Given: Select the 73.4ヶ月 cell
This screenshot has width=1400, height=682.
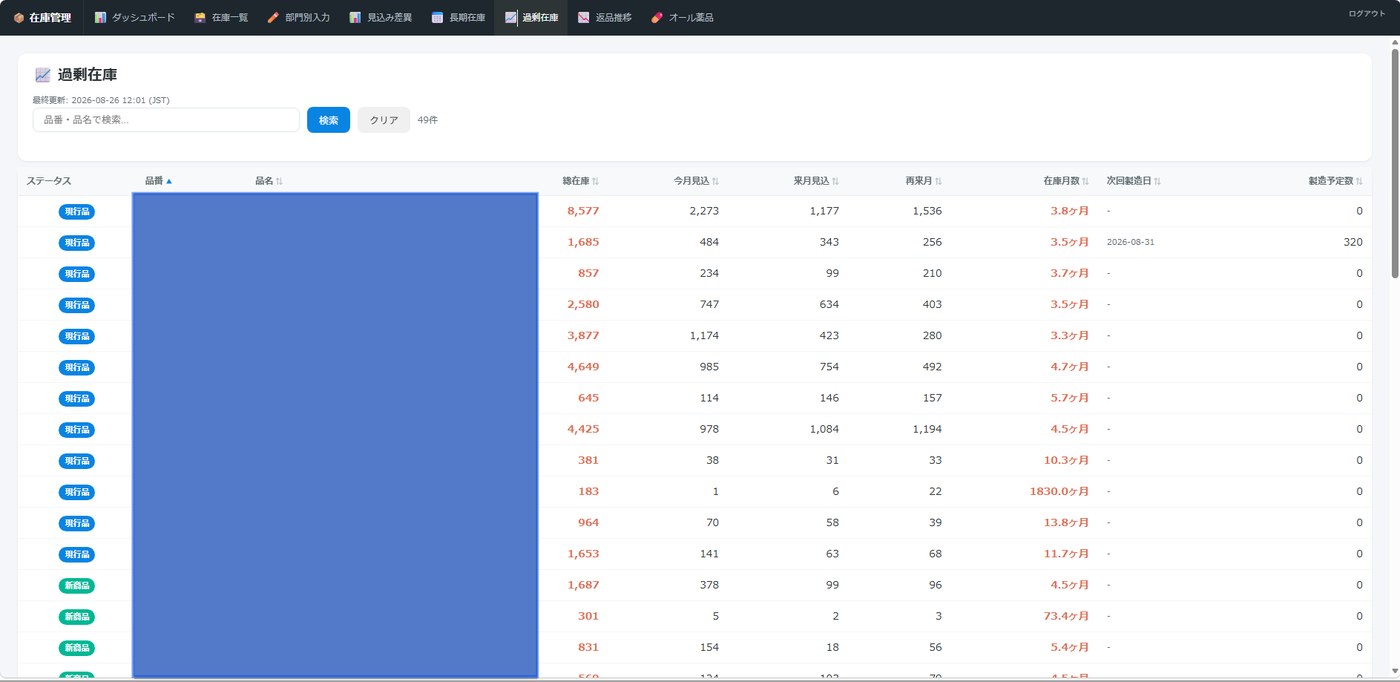Looking at the screenshot, I should tap(1067, 616).
